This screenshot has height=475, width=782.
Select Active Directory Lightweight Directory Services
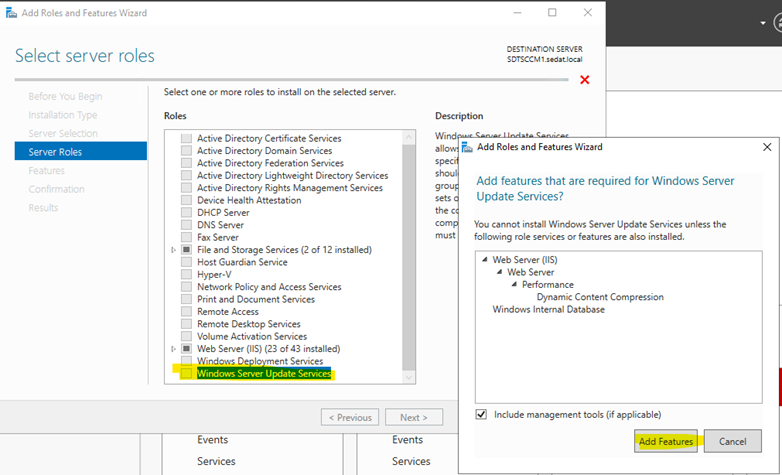292,176
